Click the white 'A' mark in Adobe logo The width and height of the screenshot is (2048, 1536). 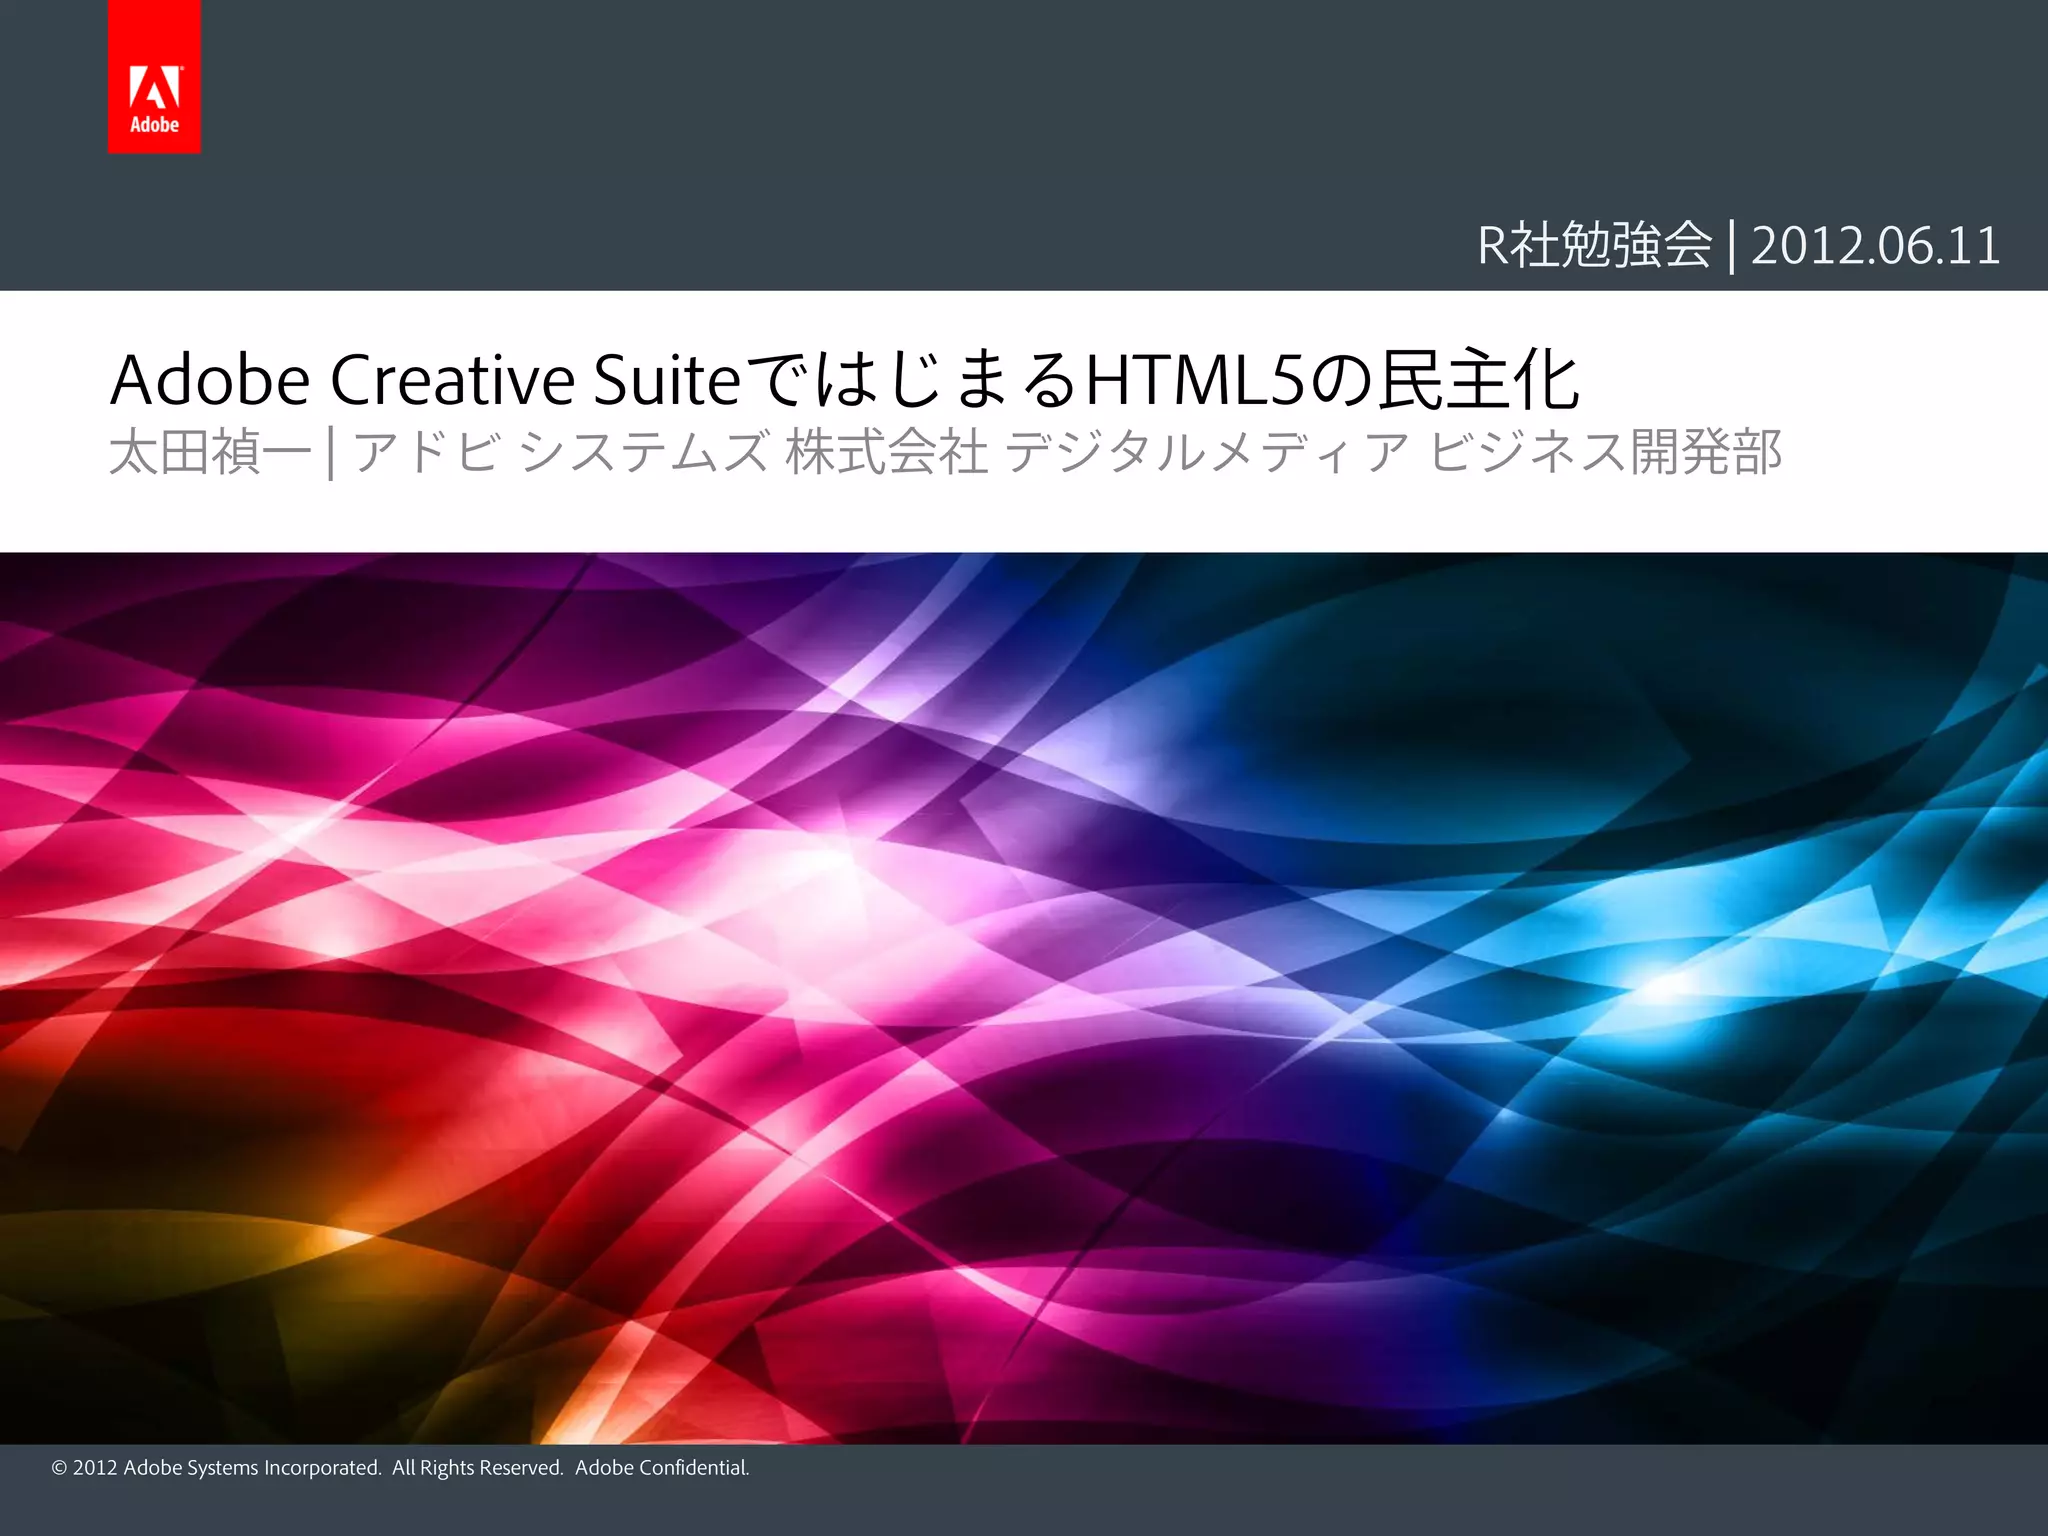[155, 88]
